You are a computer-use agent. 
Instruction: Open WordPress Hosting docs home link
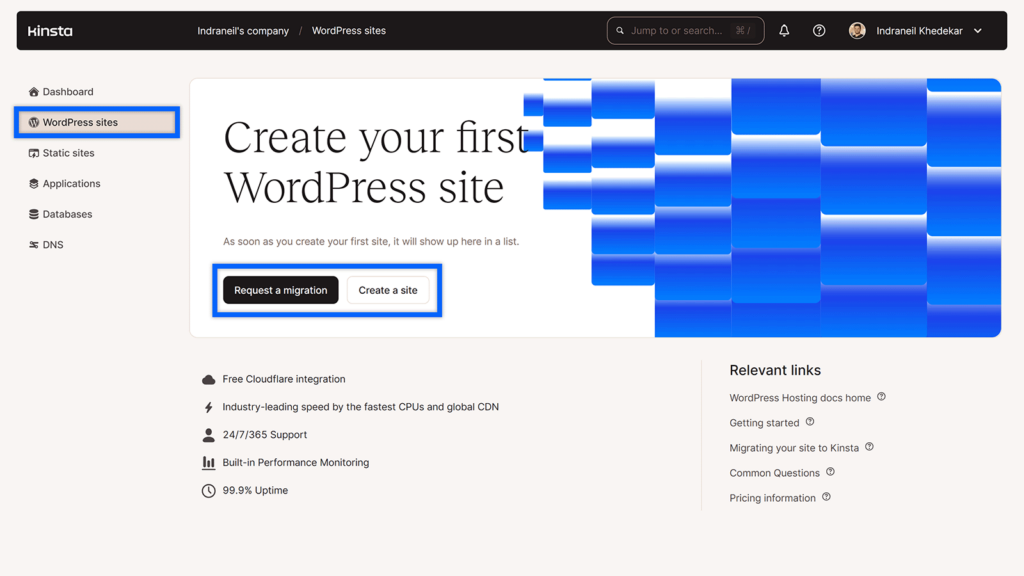click(800, 398)
